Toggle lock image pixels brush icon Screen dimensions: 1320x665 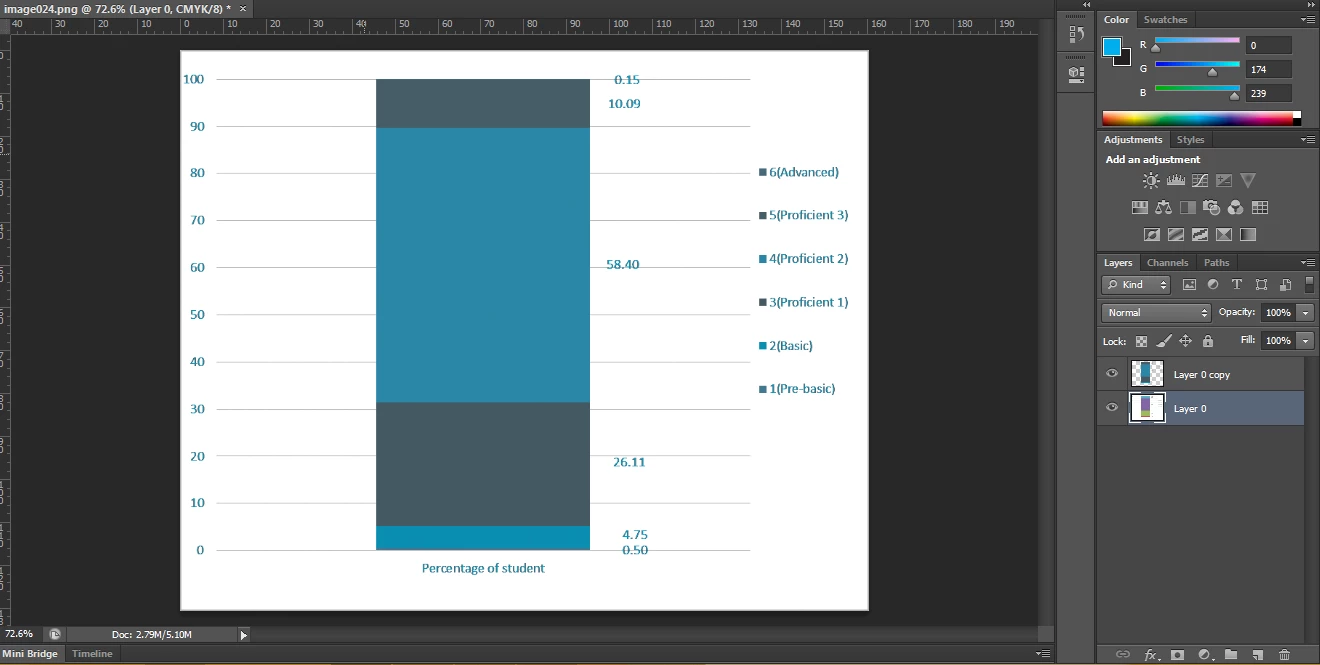[x=1163, y=341]
